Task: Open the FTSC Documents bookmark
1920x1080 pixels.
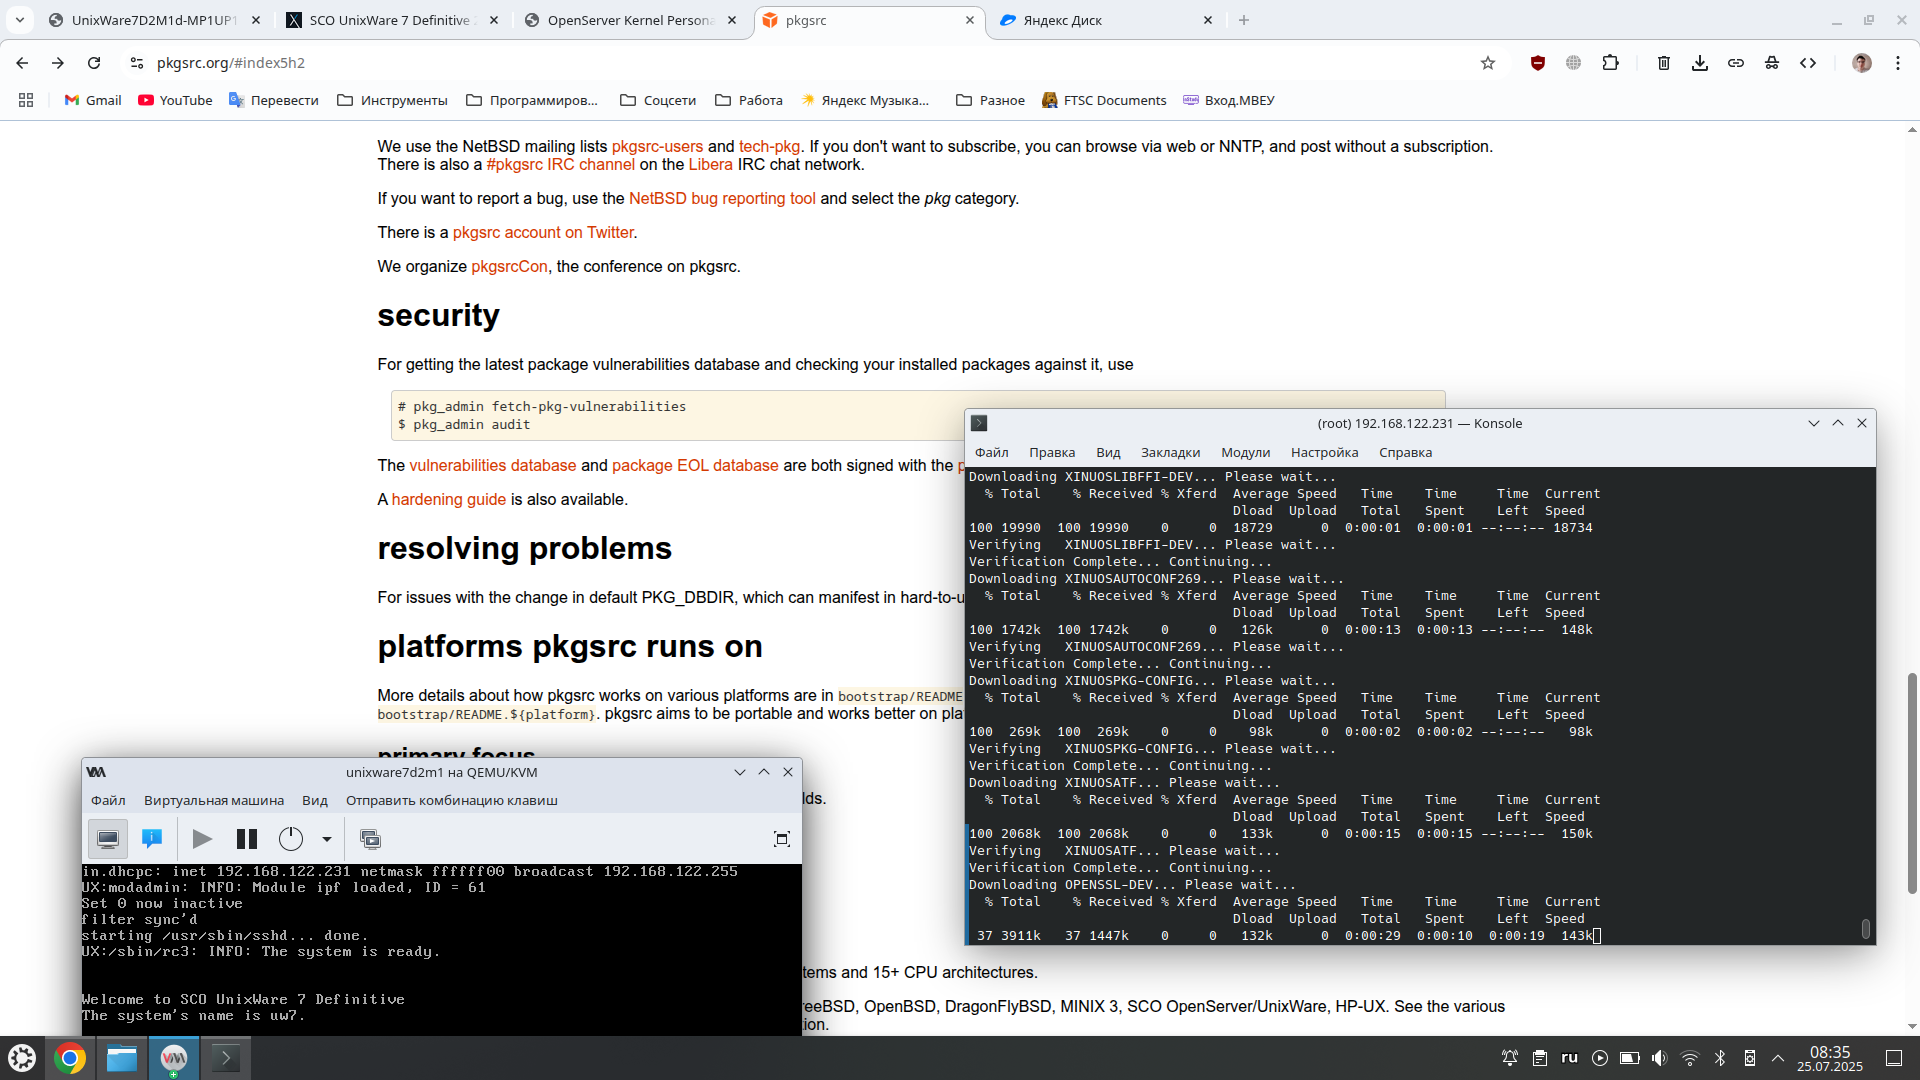Action: click(x=1104, y=100)
